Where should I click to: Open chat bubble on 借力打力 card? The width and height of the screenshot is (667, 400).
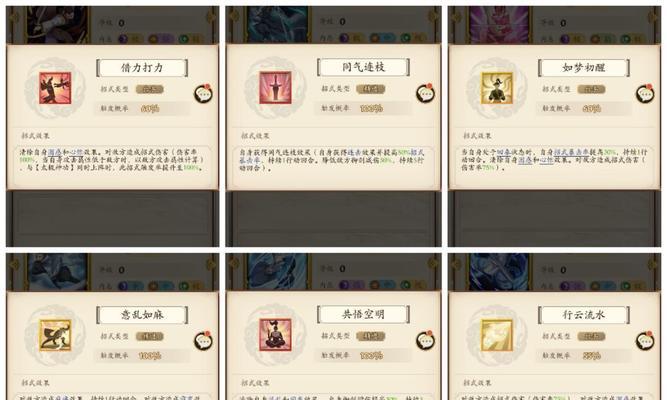coord(204,94)
